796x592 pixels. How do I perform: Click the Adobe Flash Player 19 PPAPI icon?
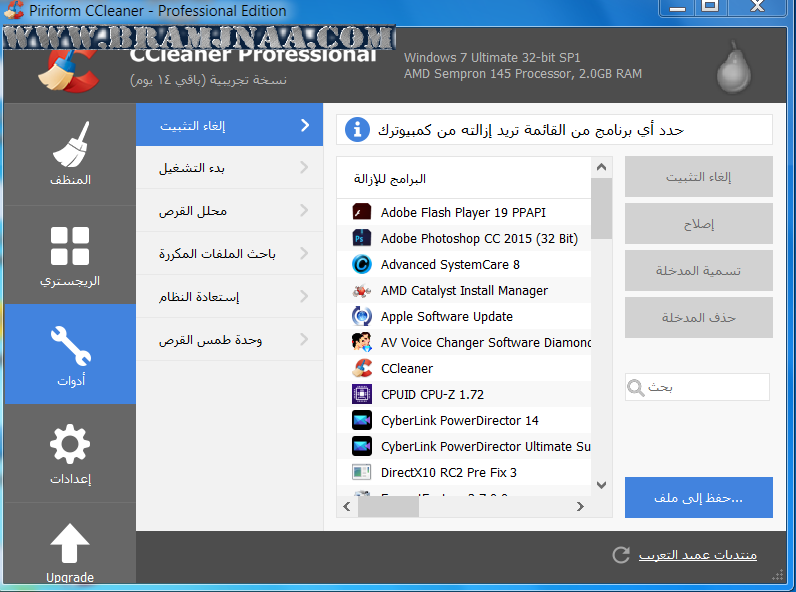point(361,212)
